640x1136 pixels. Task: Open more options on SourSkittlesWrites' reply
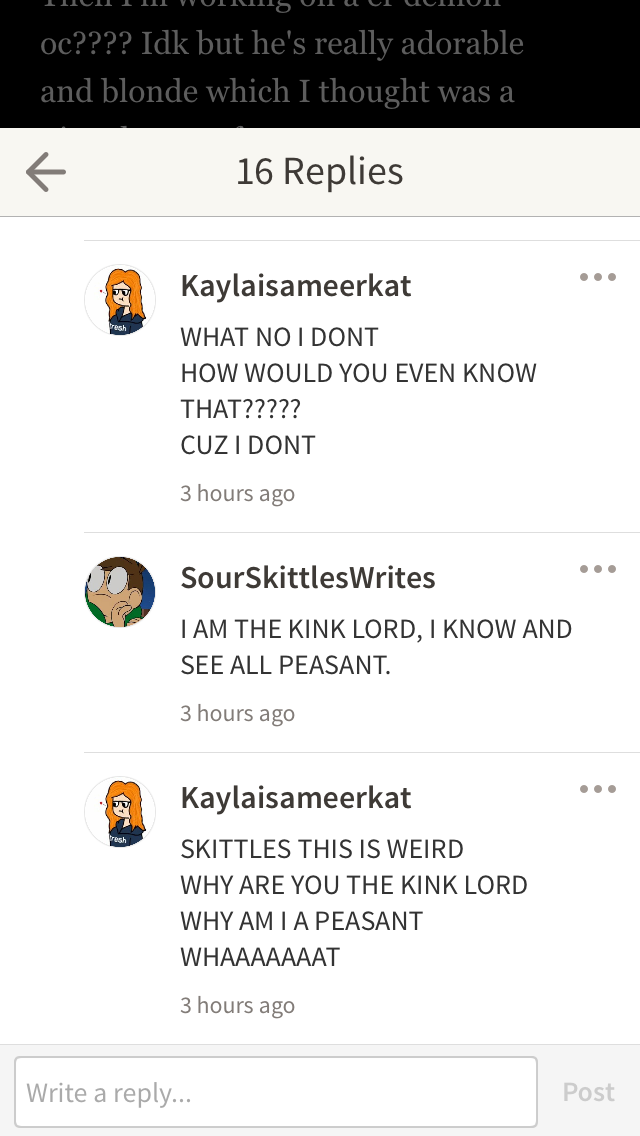(597, 569)
